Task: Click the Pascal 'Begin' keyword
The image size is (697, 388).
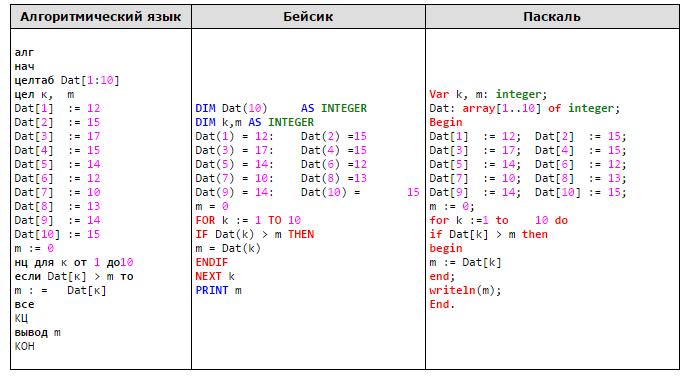Action: pyautogui.click(x=446, y=122)
